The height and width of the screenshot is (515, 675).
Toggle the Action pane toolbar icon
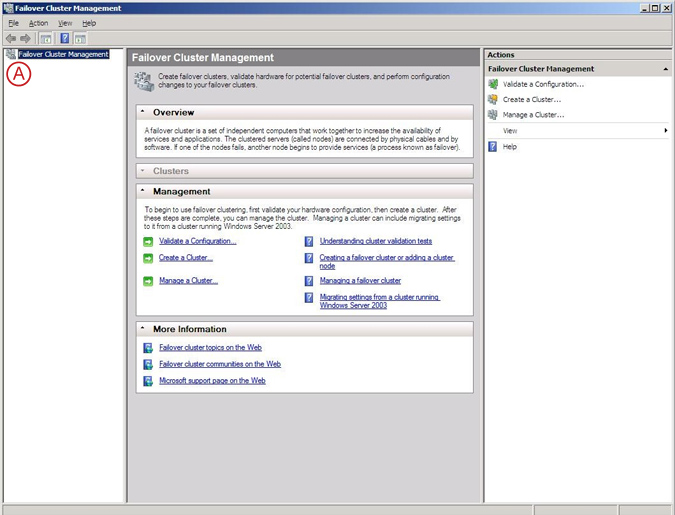pos(80,39)
